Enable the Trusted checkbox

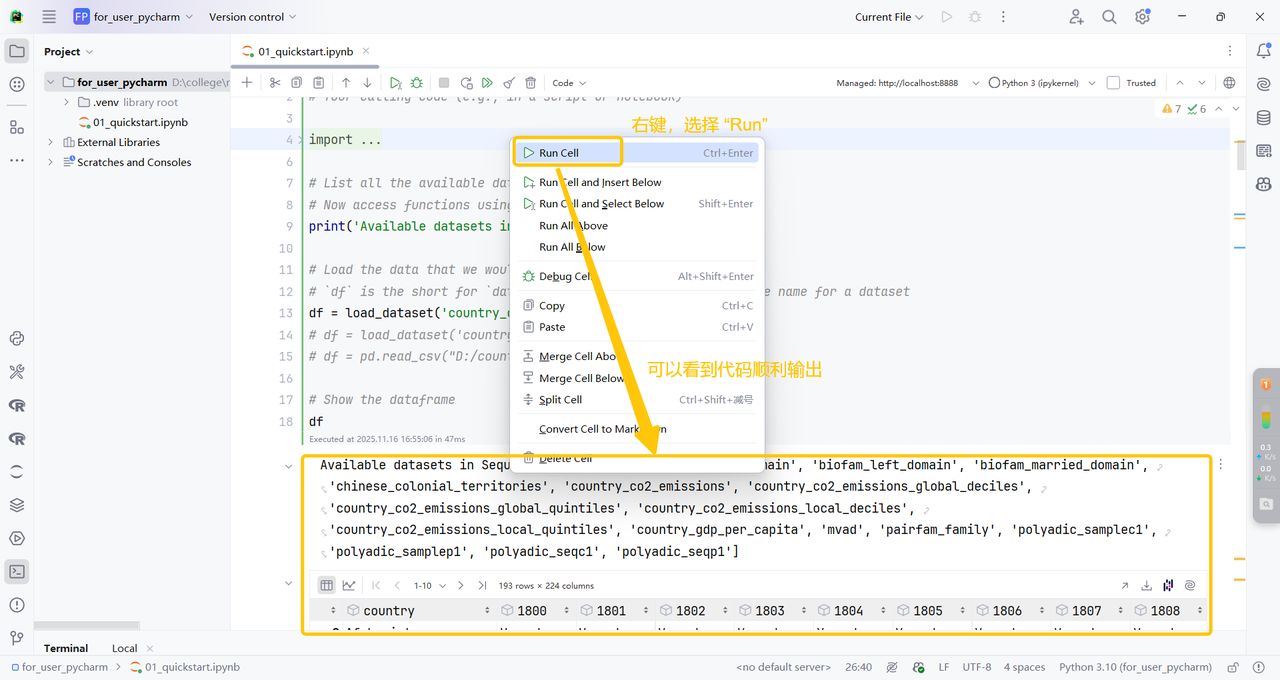(x=1113, y=83)
